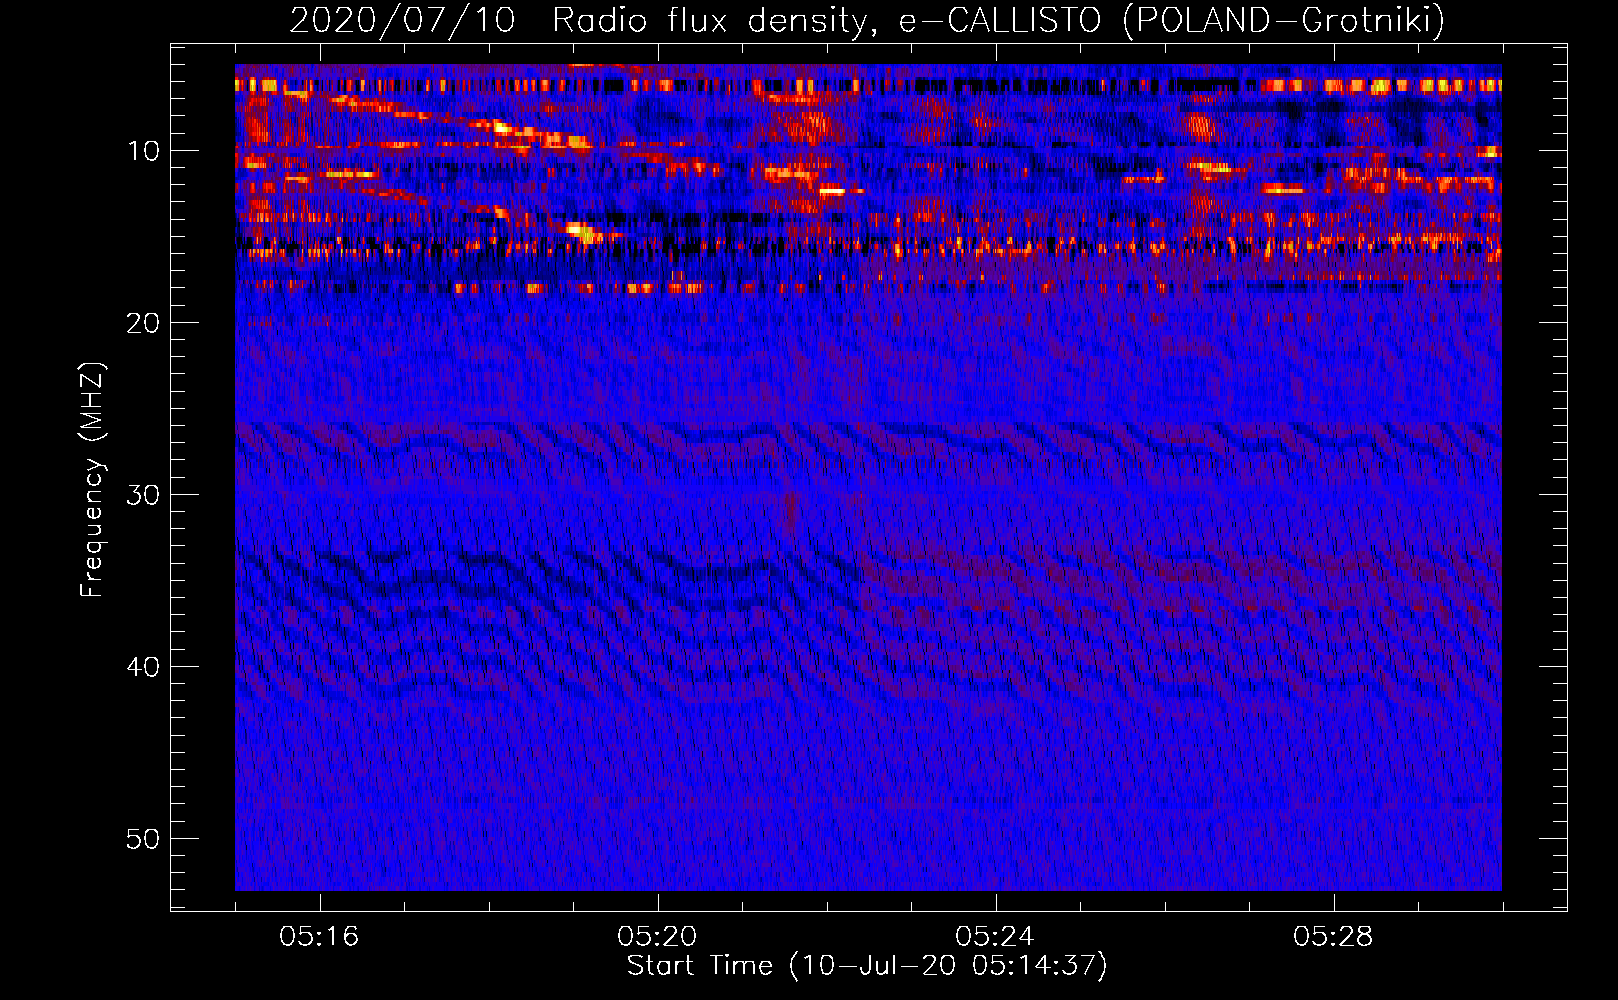The width and height of the screenshot is (1618, 1000).
Task: Click the 50 MHz frequency tick label
Action: pyautogui.click(x=144, y=839)
